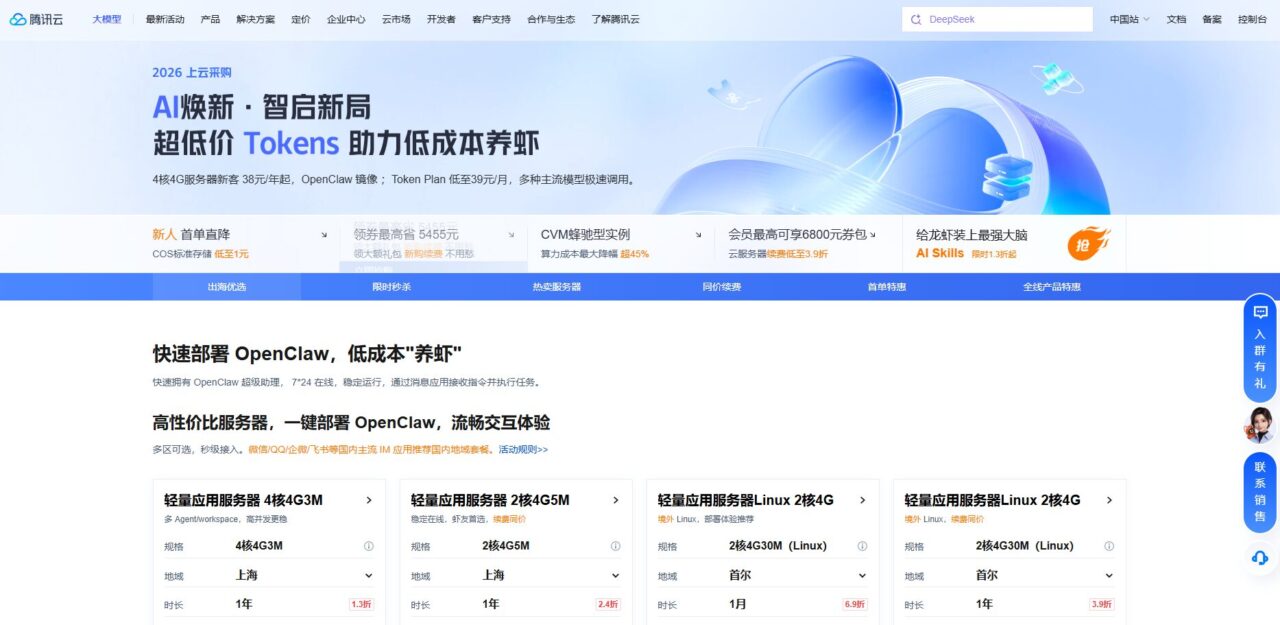Viewport: 1280px width, 625px height.
Task: Open the 中国站 region dropdown
Action: 1125,18
